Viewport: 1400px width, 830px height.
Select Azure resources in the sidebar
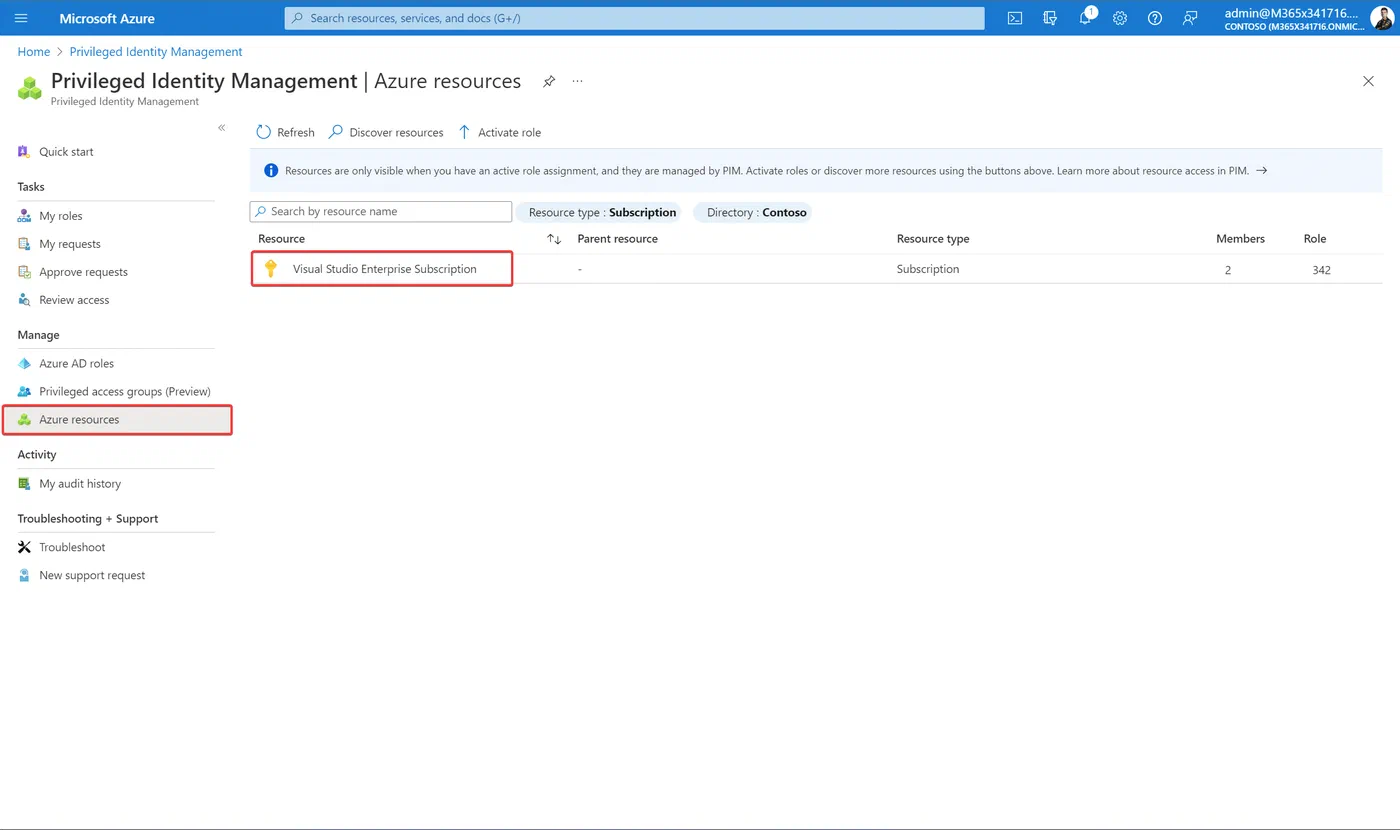(x=116, y=420)
